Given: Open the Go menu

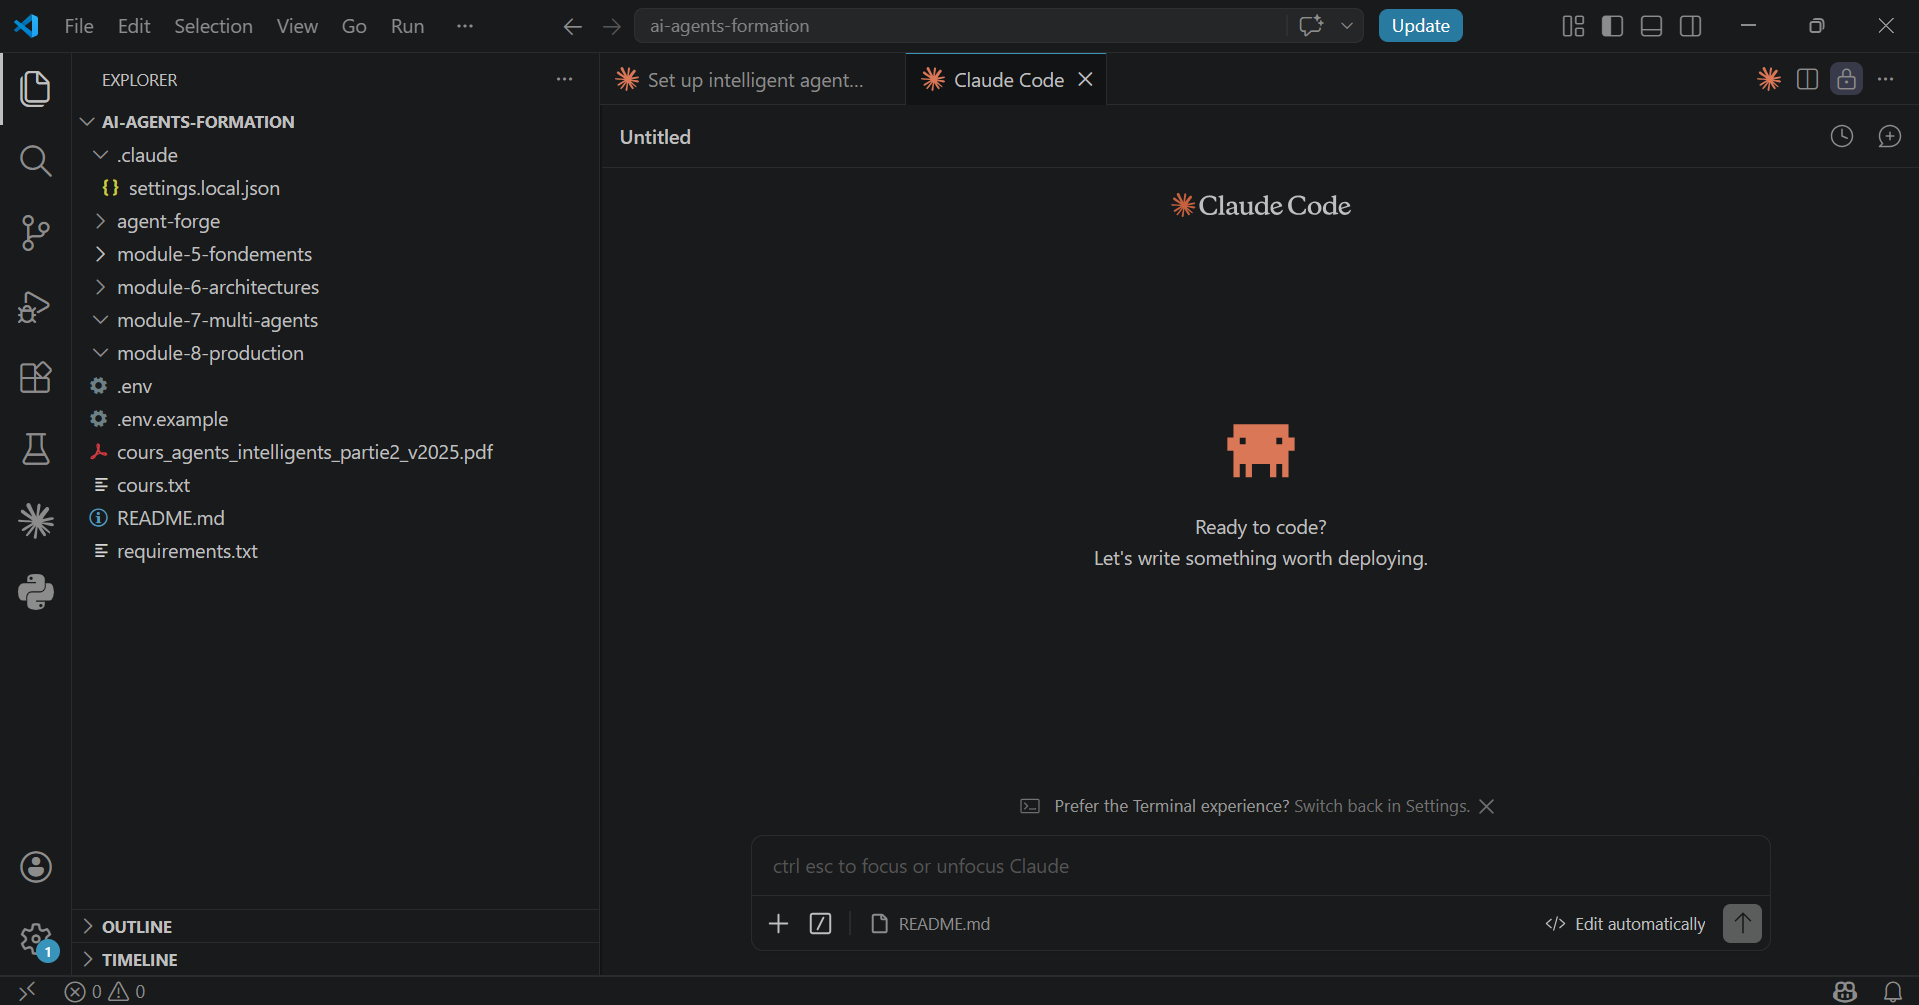Looking at the screenshot, I should click(354, 26).
